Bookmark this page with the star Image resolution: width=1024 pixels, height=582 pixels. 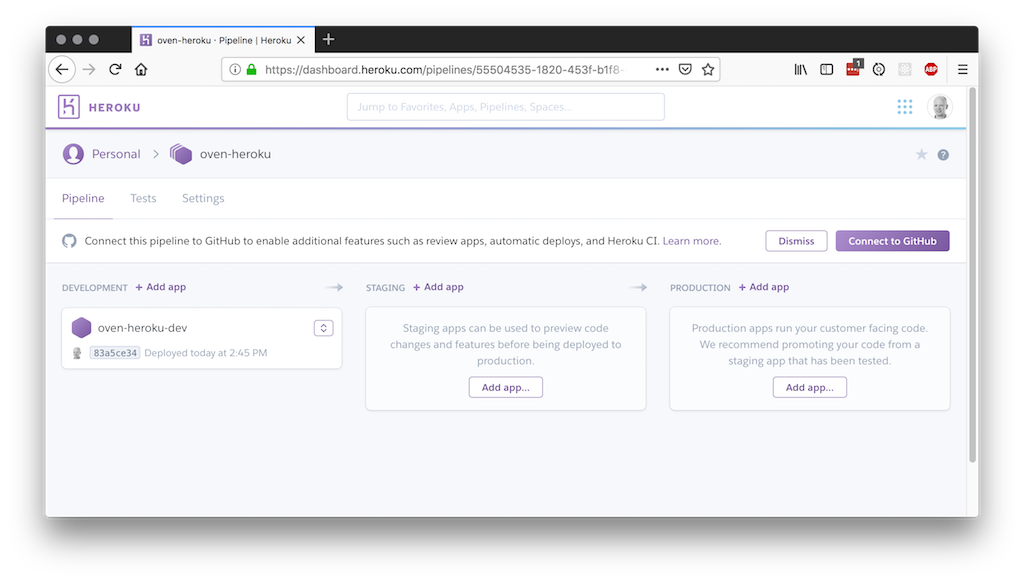(x=708, y=69)
